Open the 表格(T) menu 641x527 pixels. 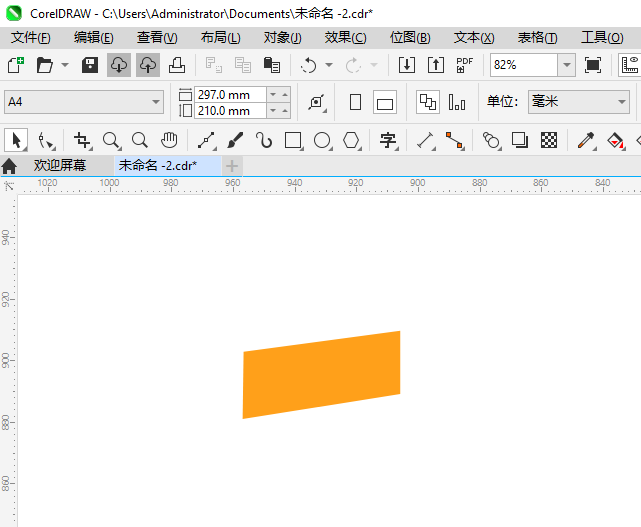[538, 38]
